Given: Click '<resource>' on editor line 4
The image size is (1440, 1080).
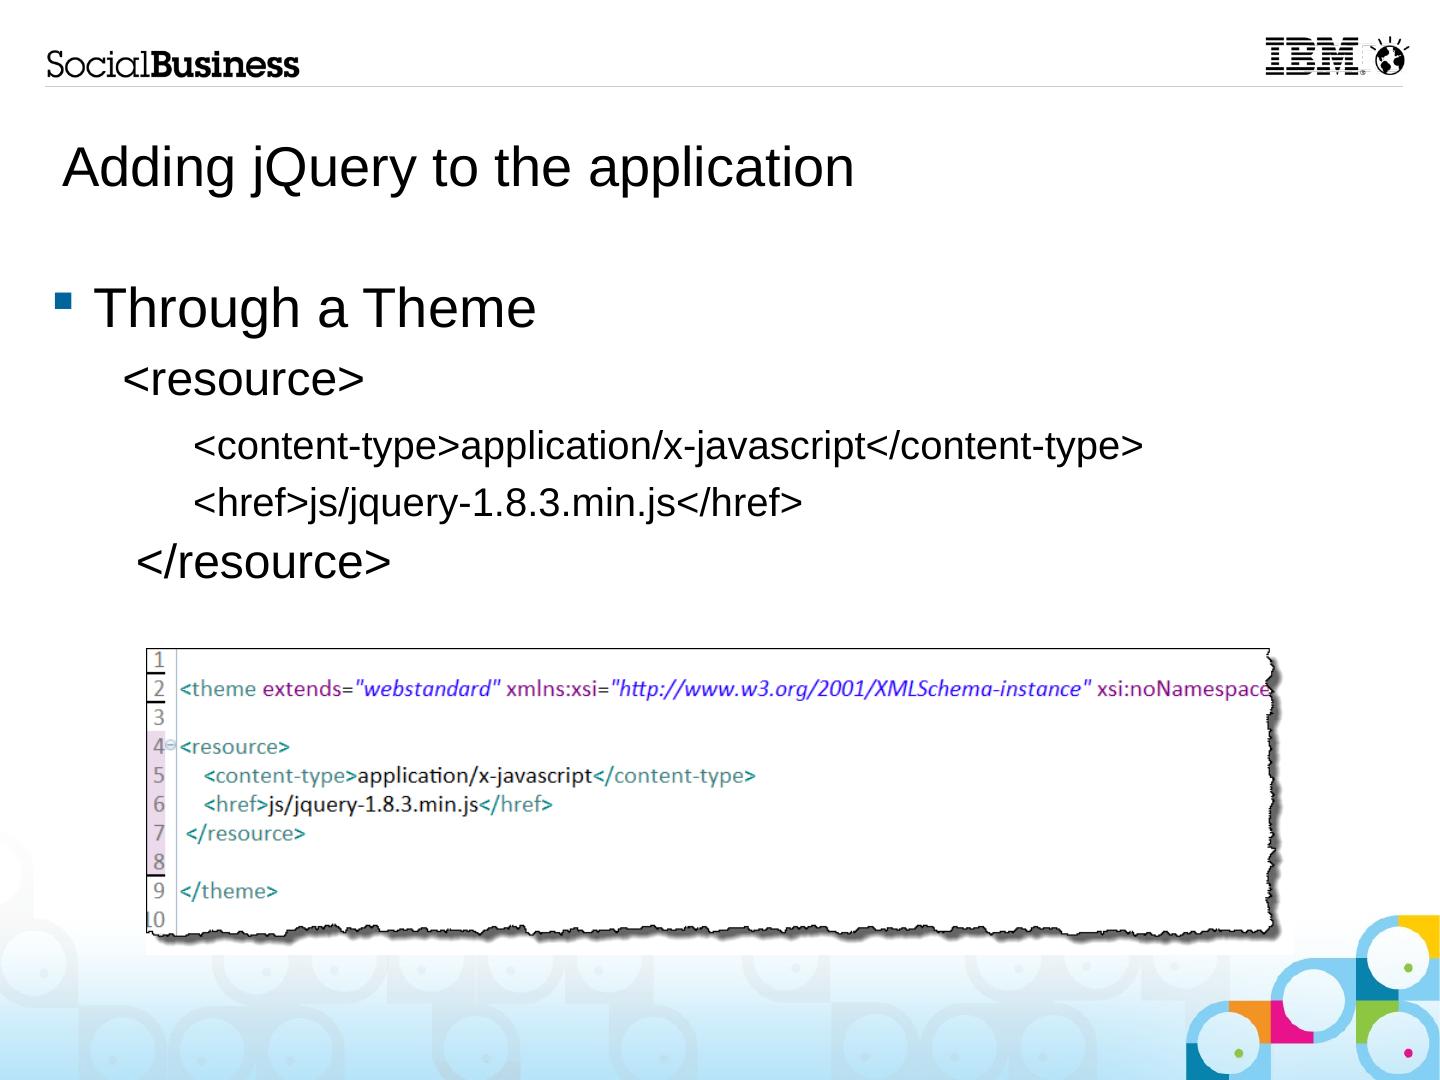Looking at the screenshot, I should [235, 746].
